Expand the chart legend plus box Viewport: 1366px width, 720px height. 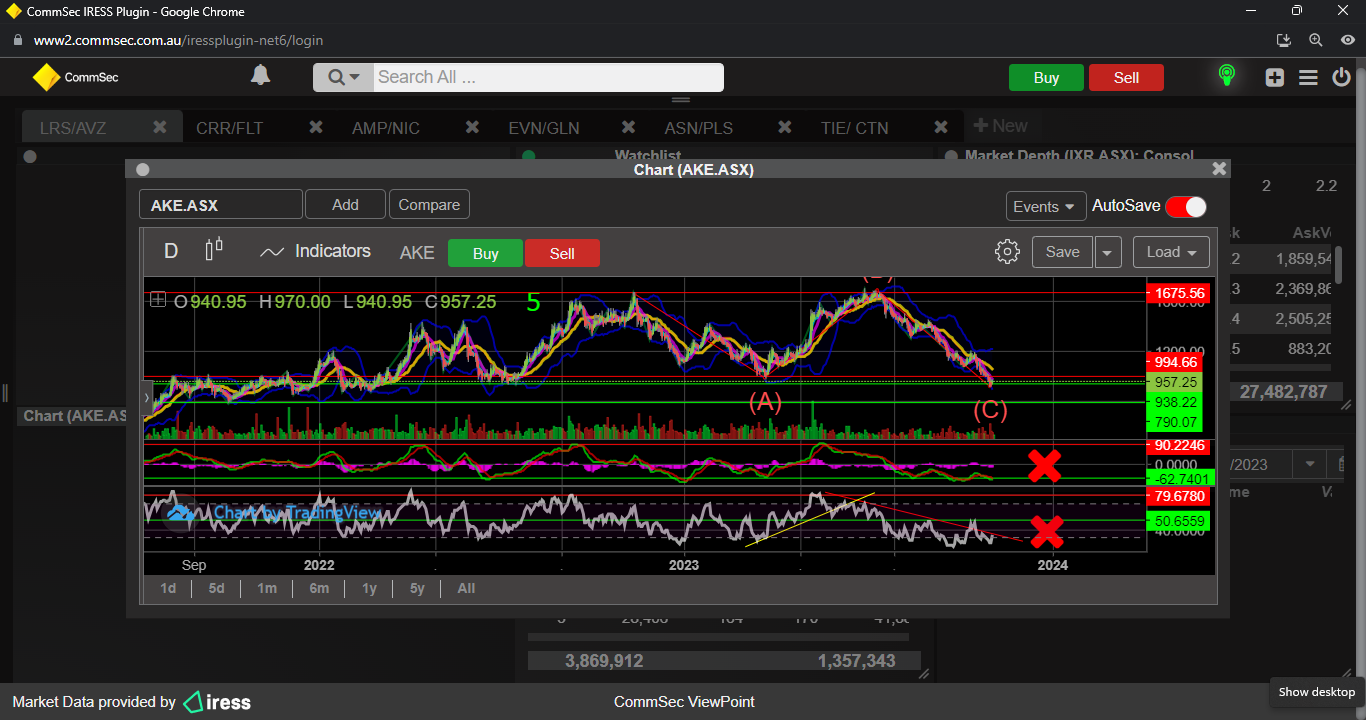pyautogui.click(x=157, y=299)
